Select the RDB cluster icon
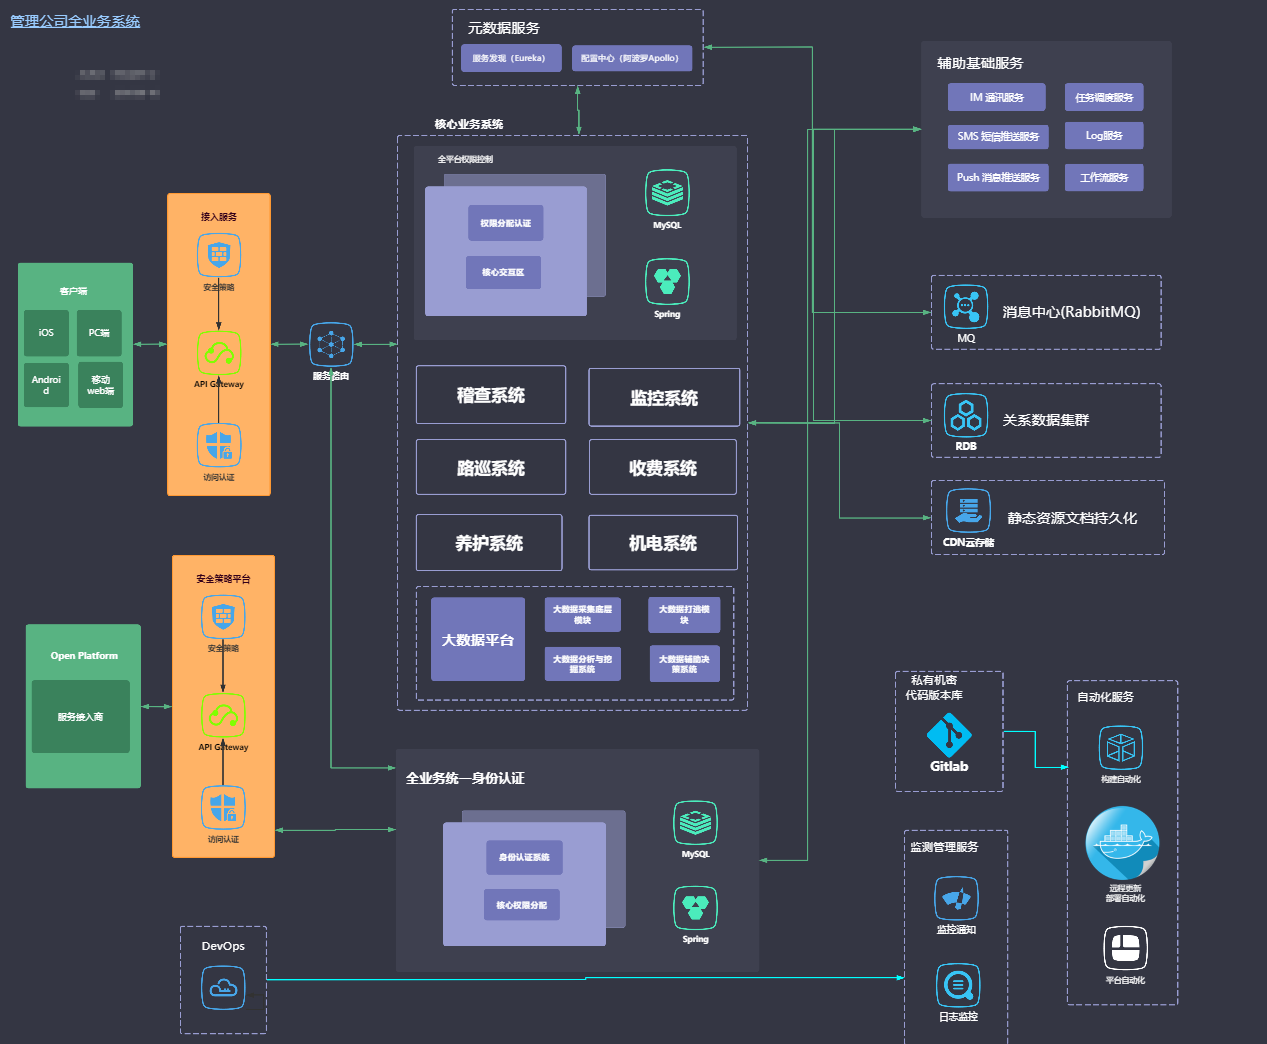 pyautogui.click(x=966, y=416)
